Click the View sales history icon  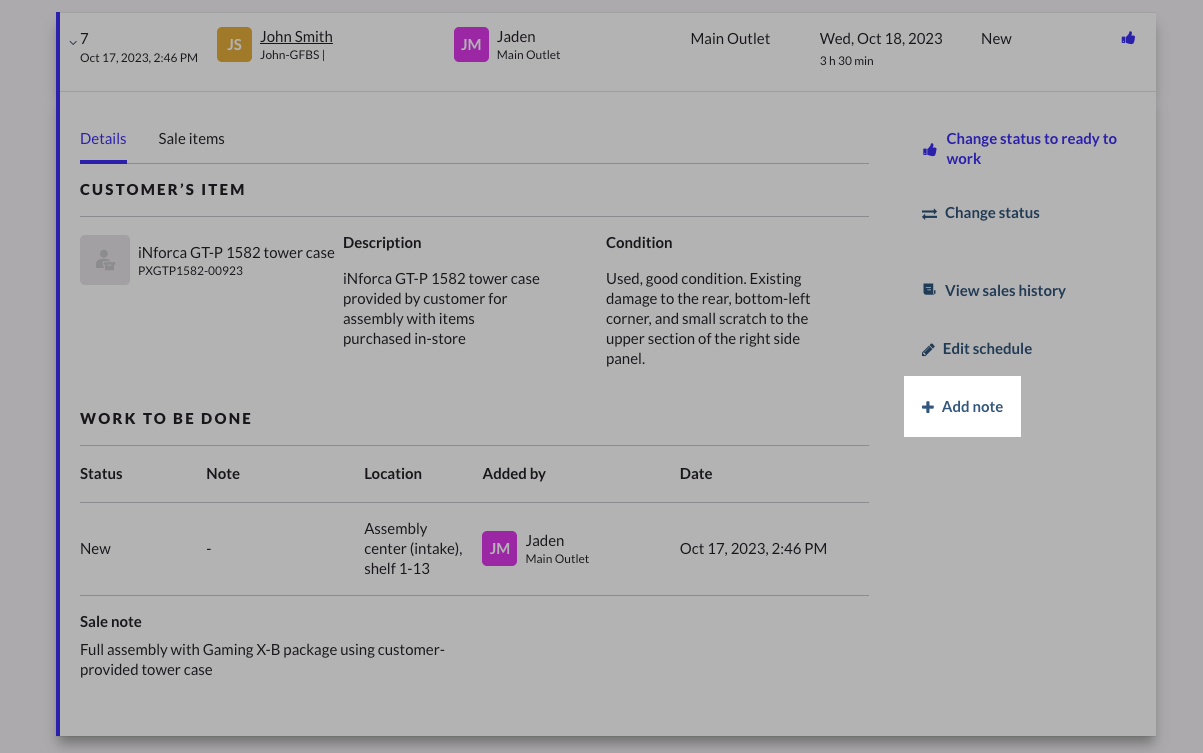tap(929, 290)
